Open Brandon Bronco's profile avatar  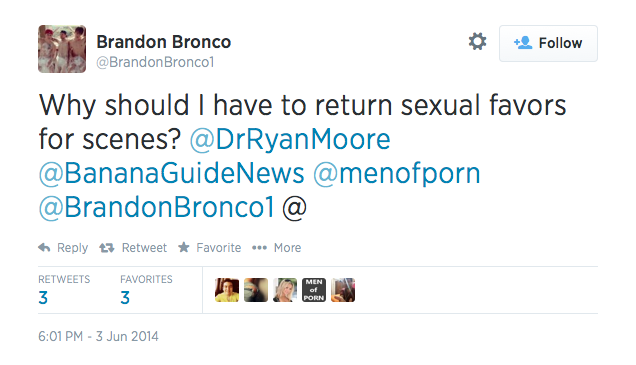point(62,49)
